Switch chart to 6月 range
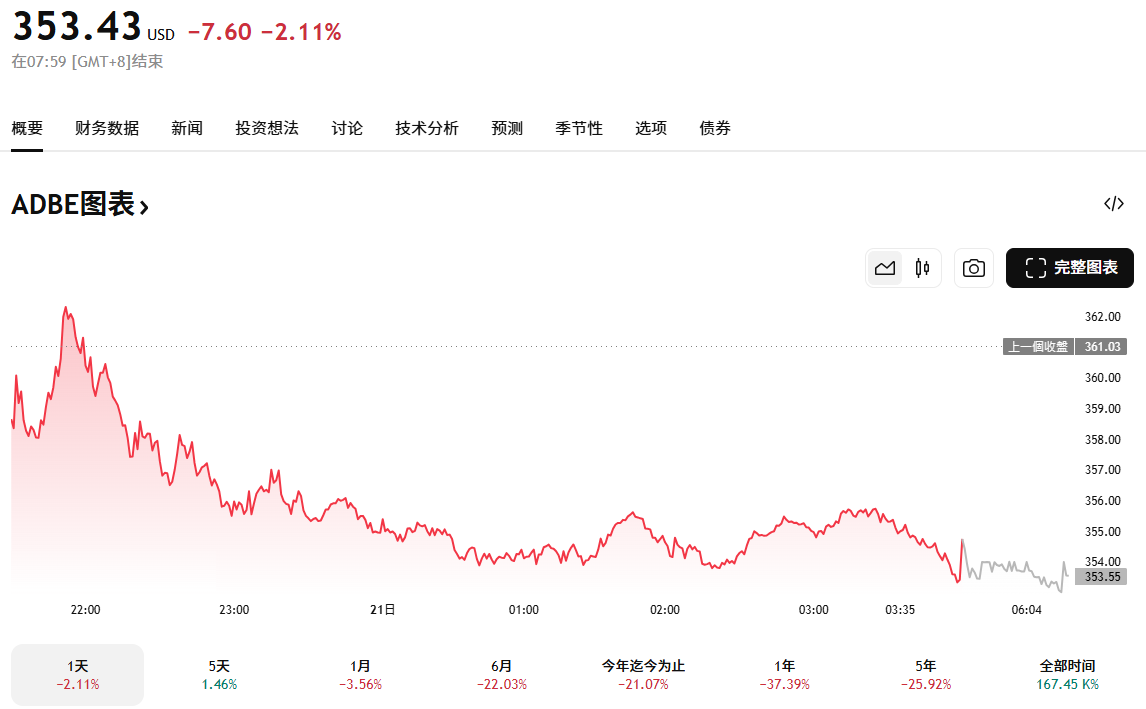The width and height of the screenshot is (1146, 709). [x=502, y=675]
